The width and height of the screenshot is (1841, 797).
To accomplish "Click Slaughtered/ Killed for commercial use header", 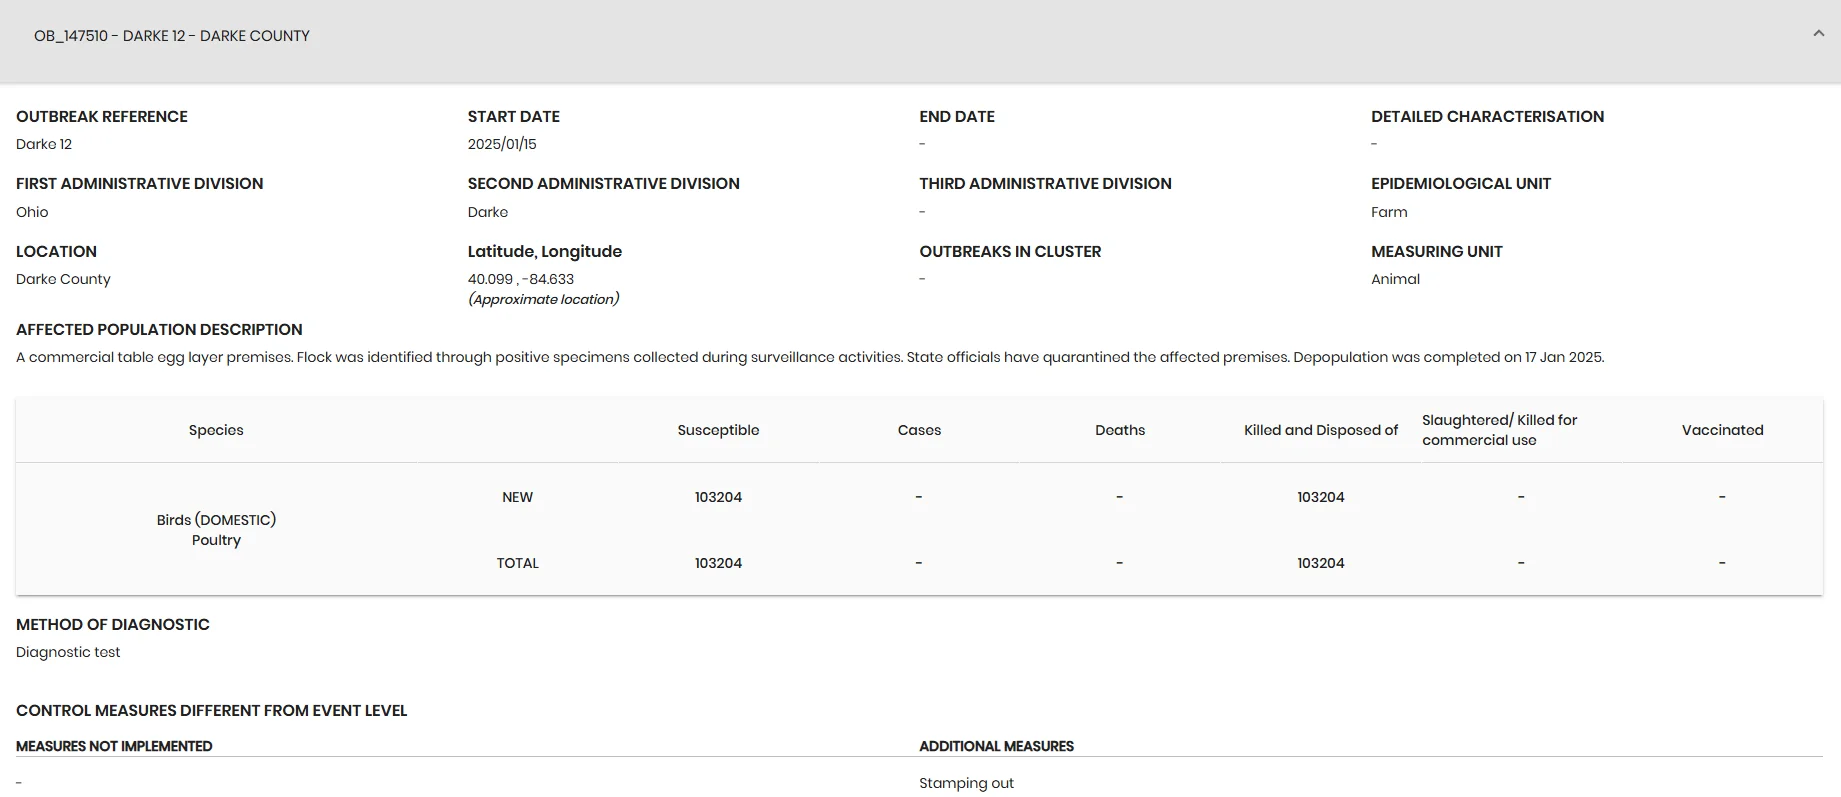I will [x=1499, y=430].
